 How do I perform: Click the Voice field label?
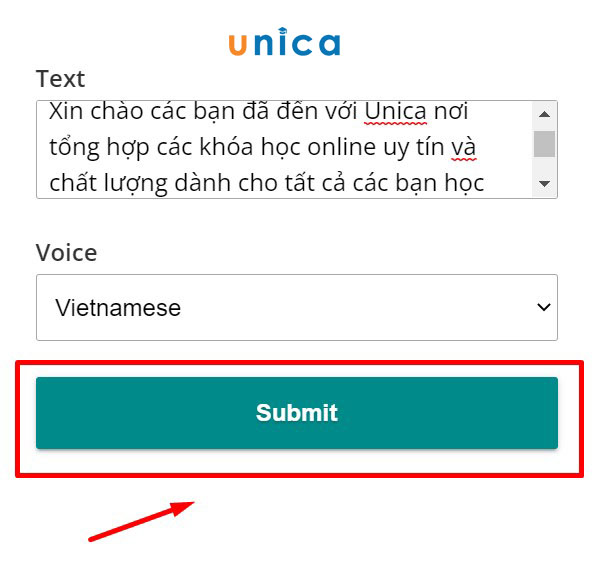(67, 253)
